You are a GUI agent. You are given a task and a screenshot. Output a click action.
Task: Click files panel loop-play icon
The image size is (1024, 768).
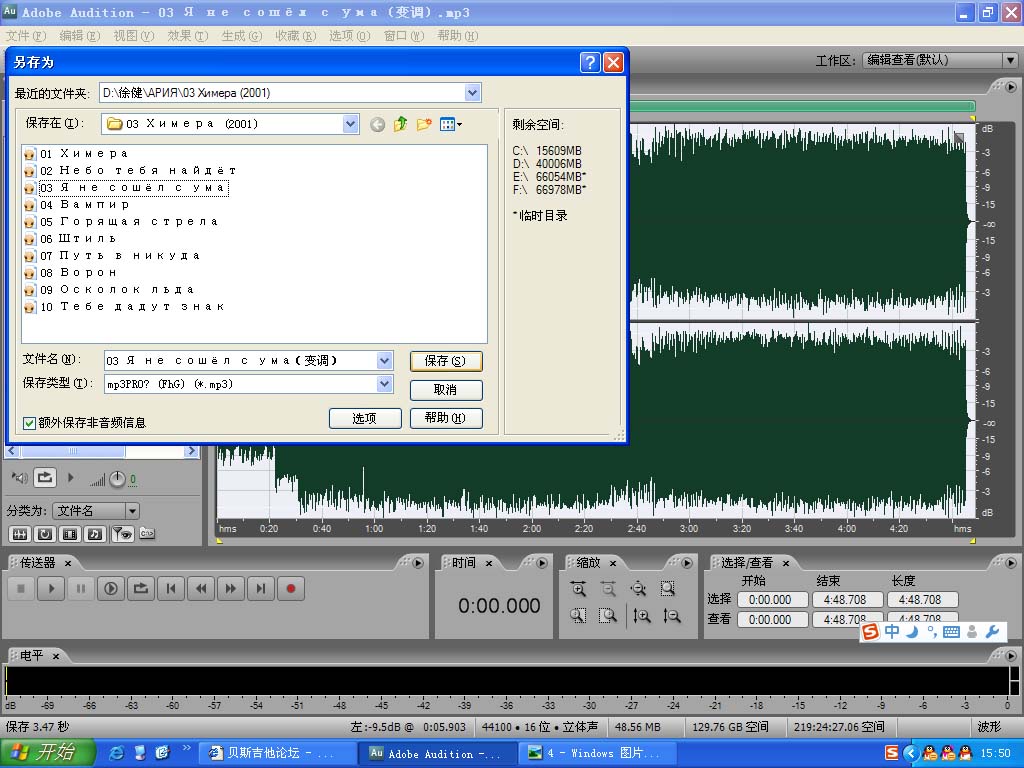click(x=44, y=477)
